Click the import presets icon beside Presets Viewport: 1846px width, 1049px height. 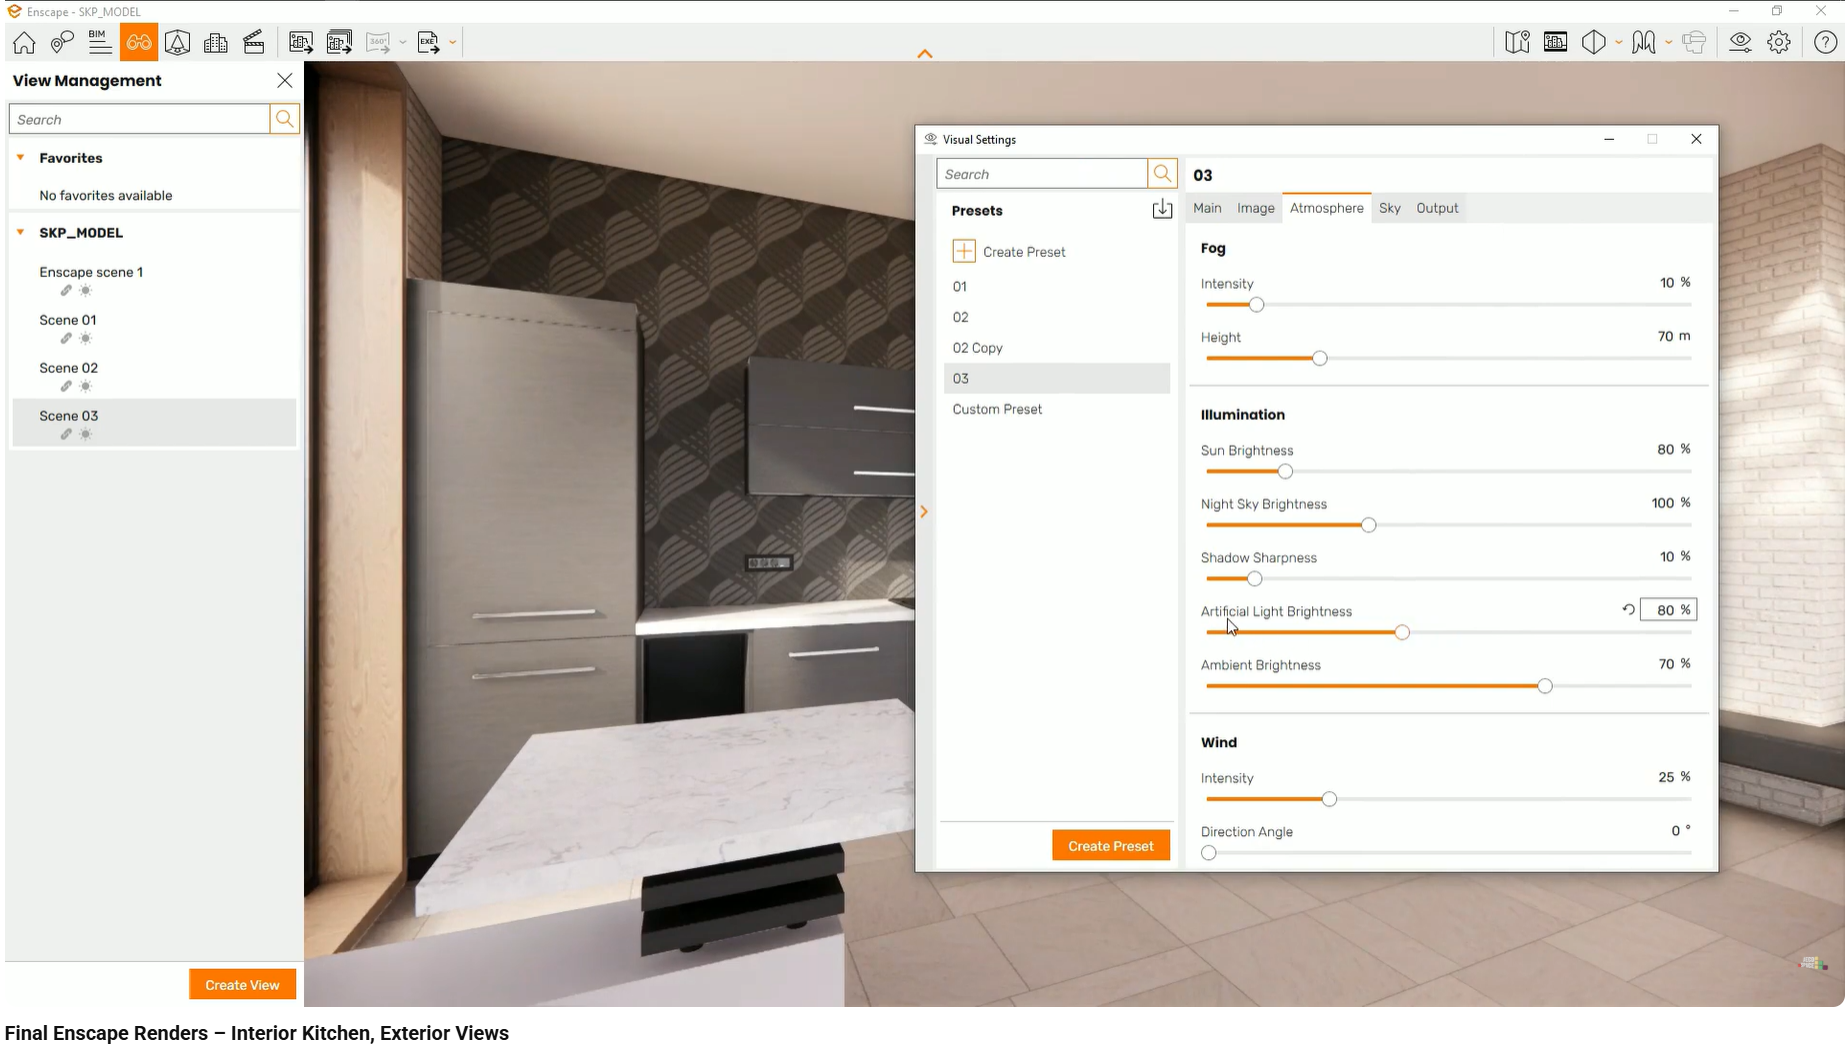point(1161,209)
